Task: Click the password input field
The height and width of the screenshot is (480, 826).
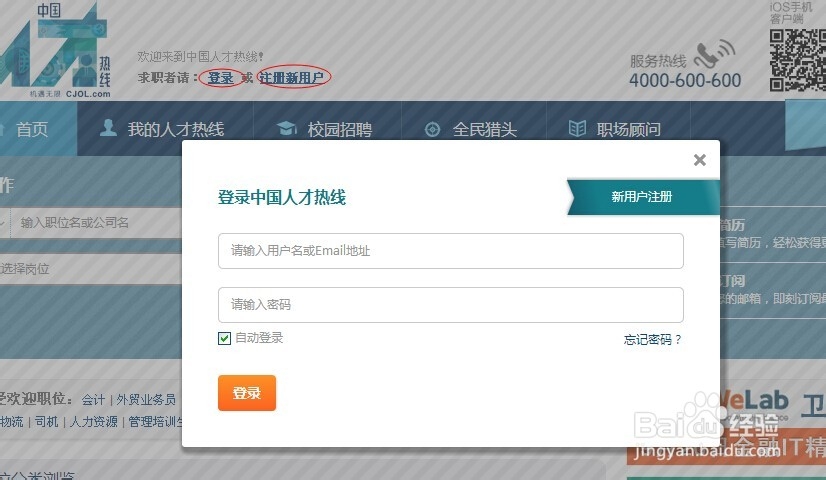Action: click(x=451, y=305)
